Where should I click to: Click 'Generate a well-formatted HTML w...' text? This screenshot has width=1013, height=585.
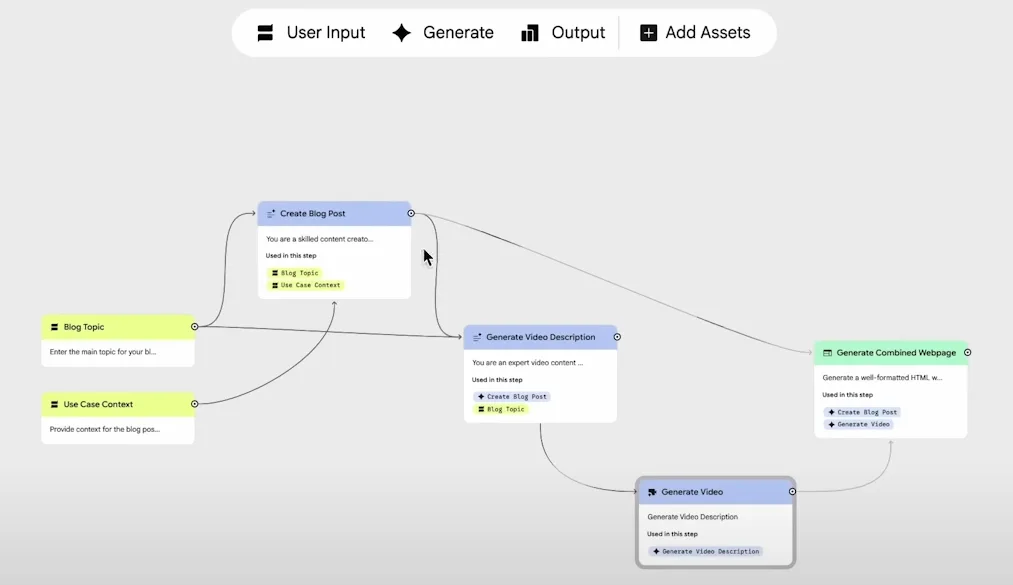[x=882, y=378]
